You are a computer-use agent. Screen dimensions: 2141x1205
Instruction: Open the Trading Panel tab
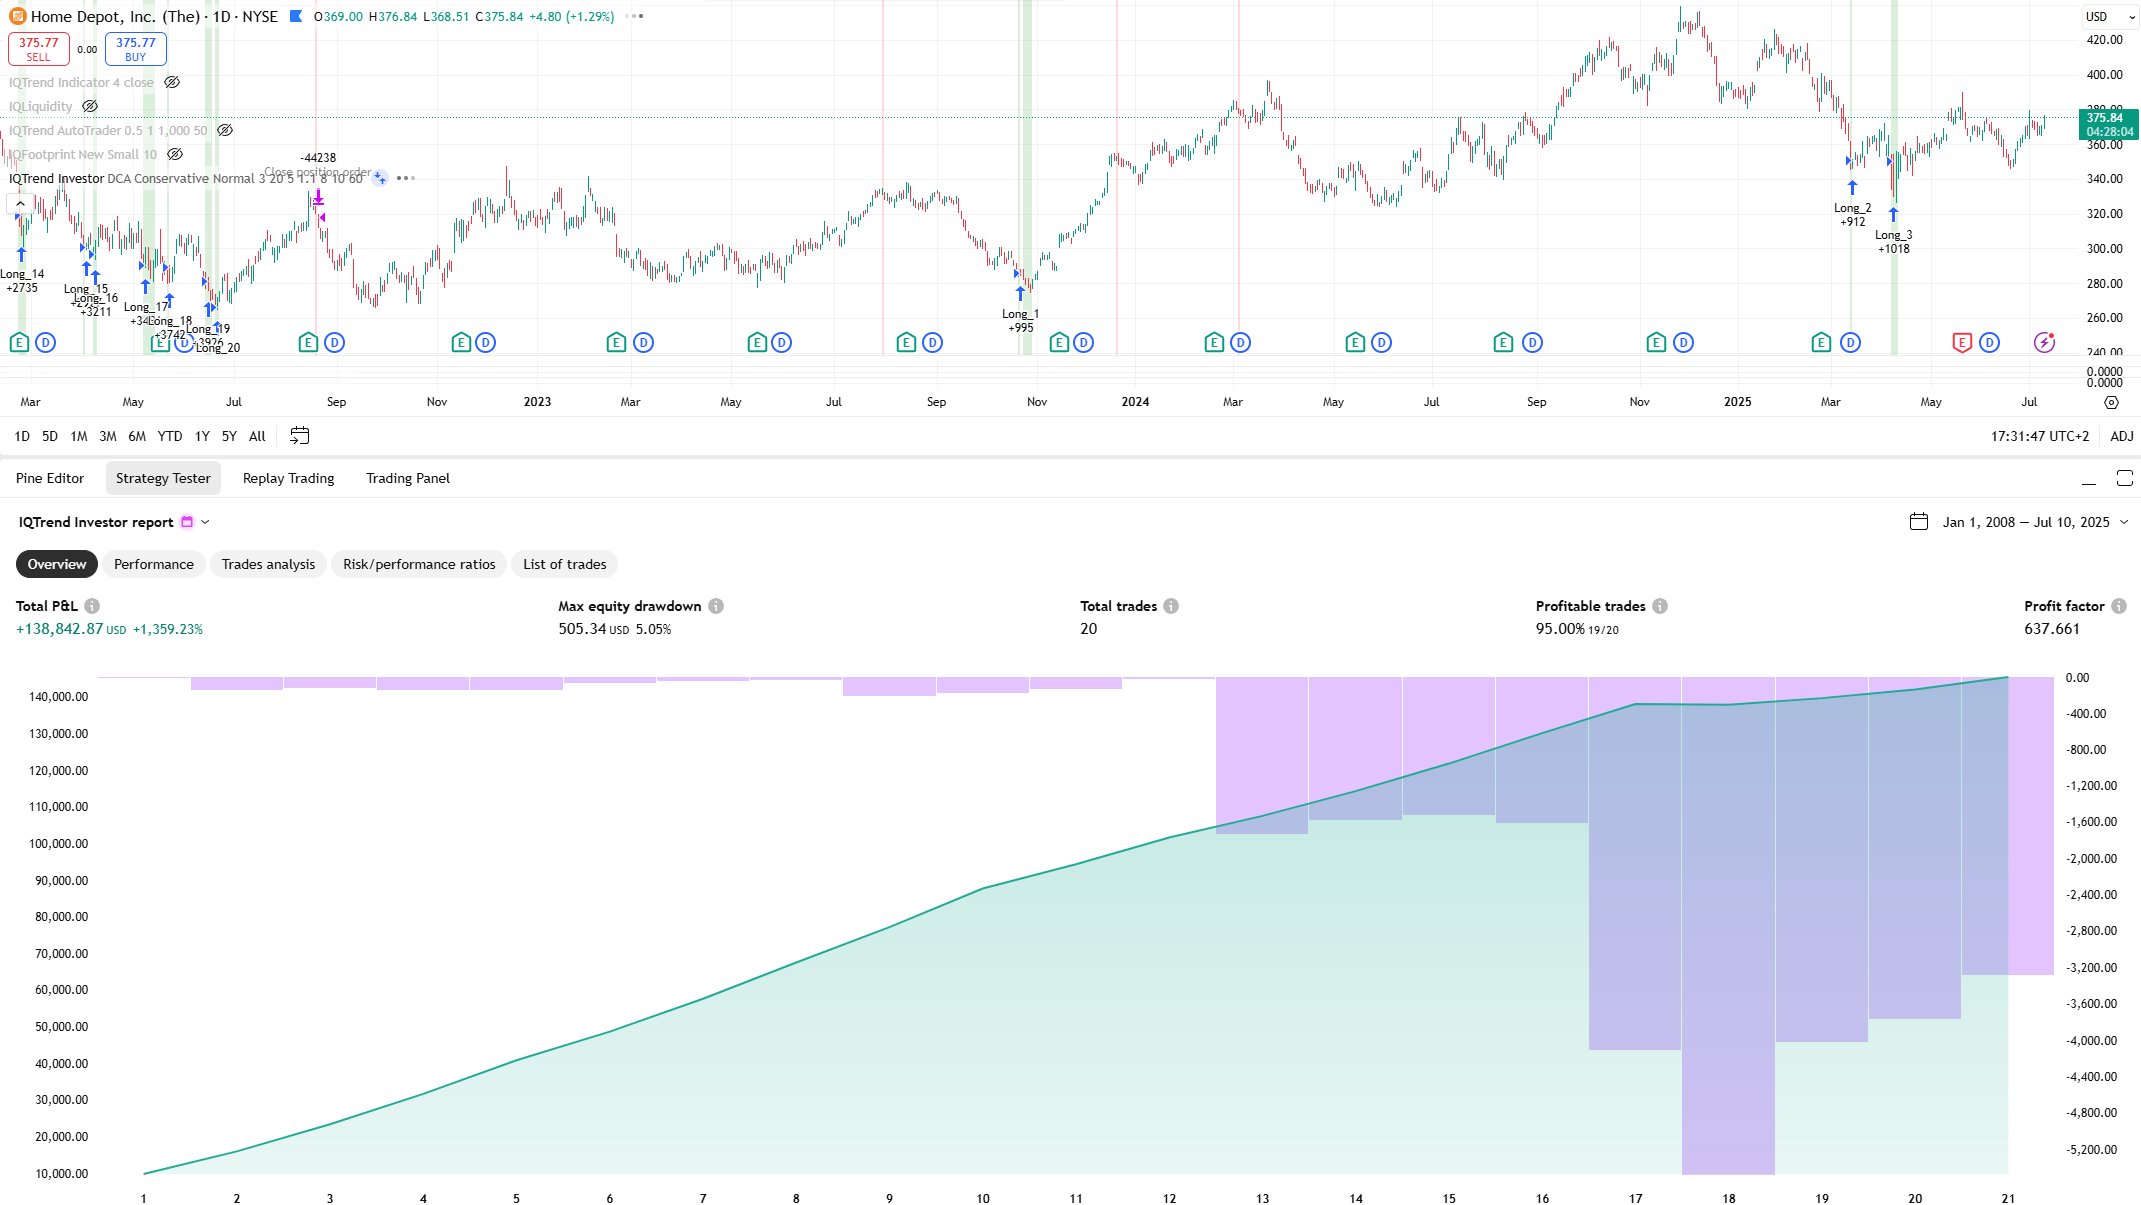[408, 478]
